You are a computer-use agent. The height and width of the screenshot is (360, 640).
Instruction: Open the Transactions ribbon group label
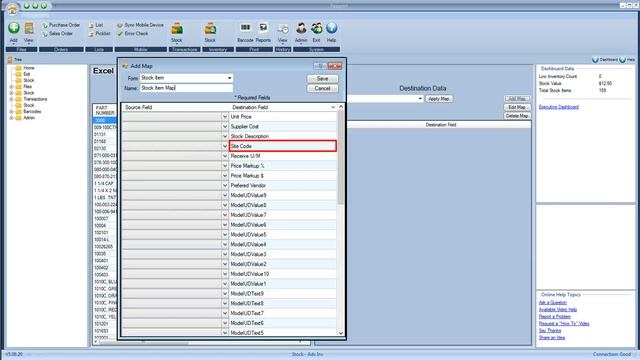pyautogui.click(x=184, y=49)
